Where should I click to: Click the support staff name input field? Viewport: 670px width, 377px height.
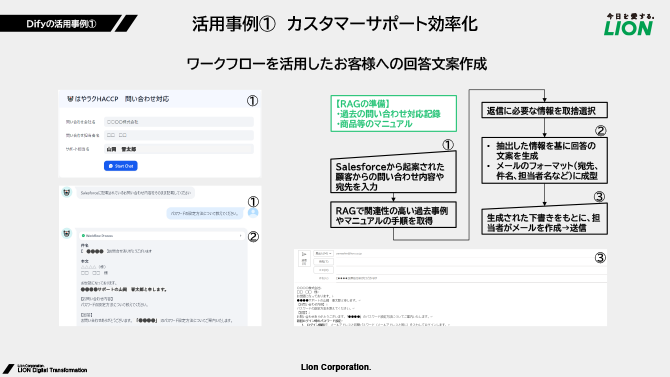(x=179, y=149)
